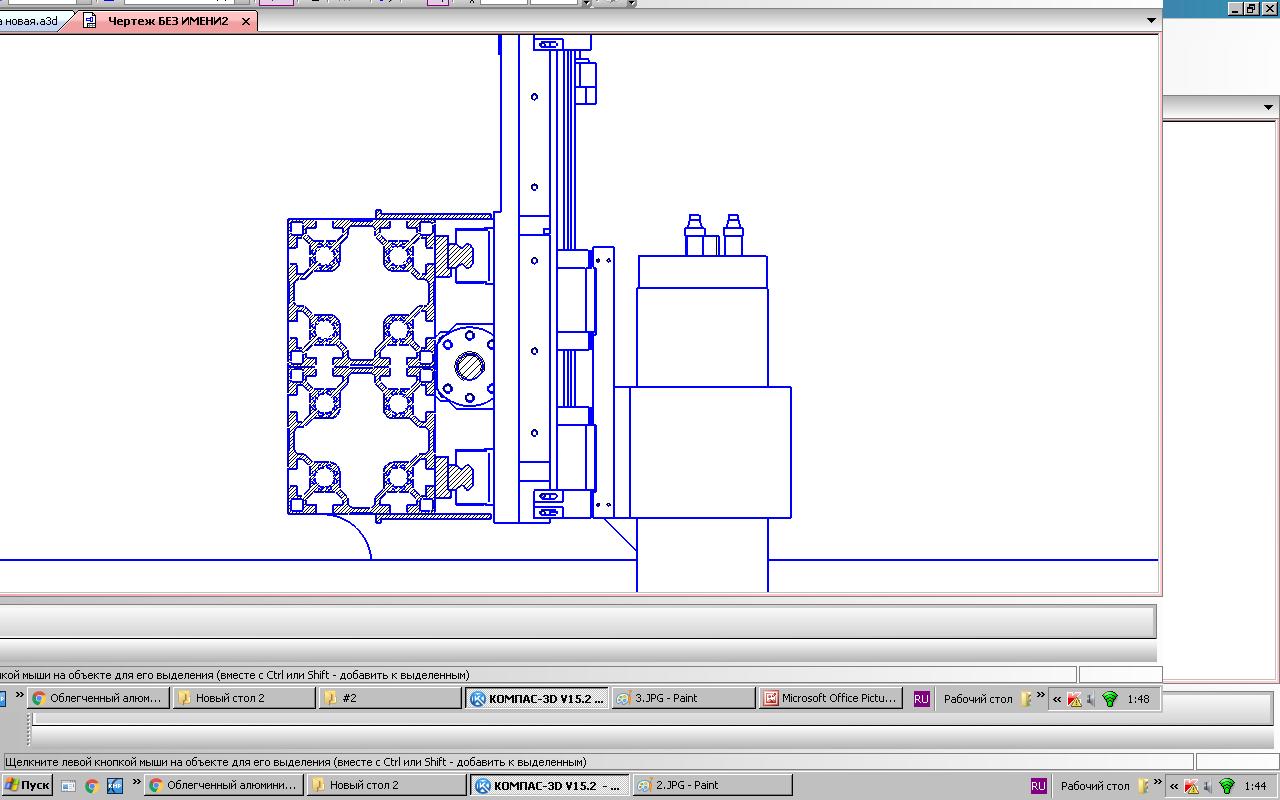Launch Chrome from the quick launch bar
The width and height of the screenshot is (1280, 800).
pos(91,786)
